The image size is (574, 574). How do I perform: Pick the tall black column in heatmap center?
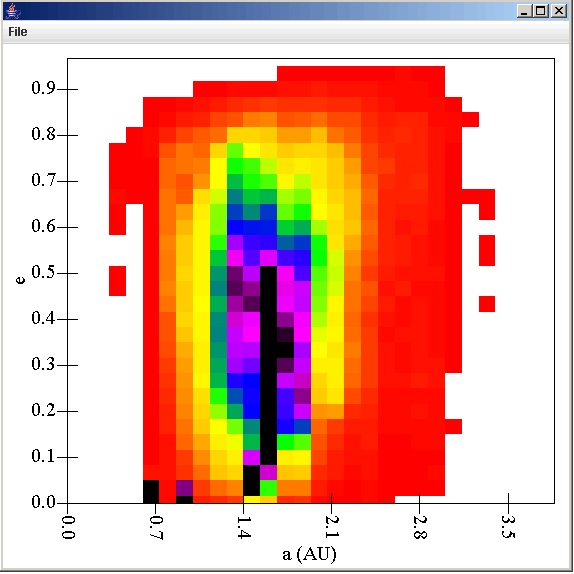coord(268,365)
